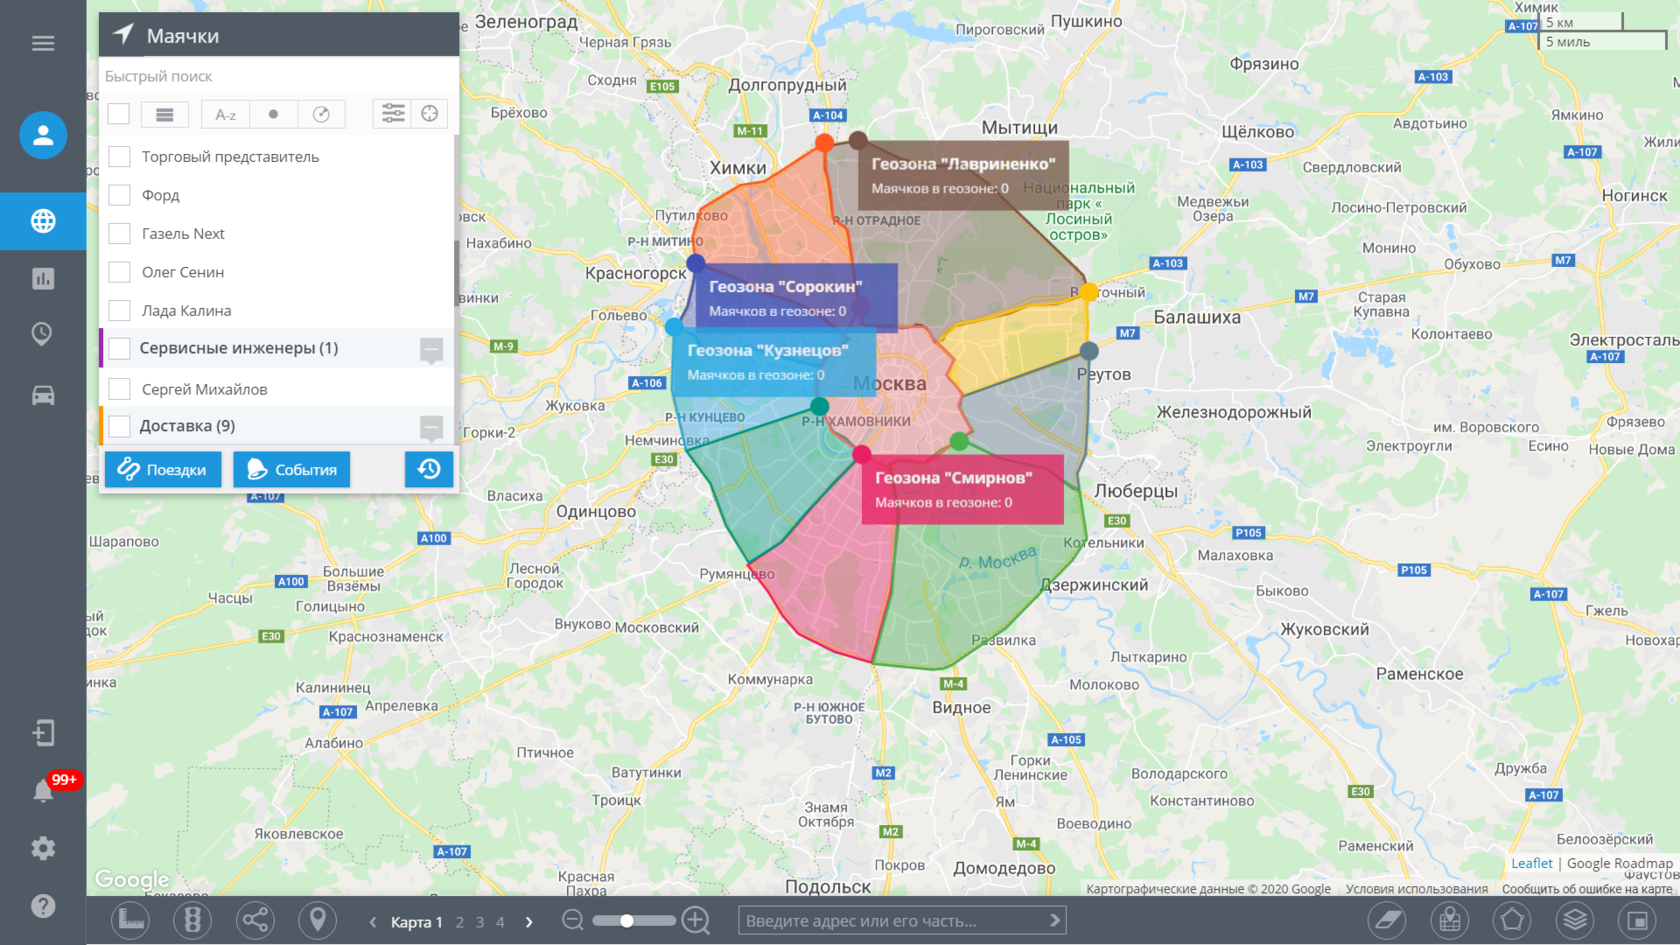
Task: Open the События events button
Action: click(x=292, y=469)
